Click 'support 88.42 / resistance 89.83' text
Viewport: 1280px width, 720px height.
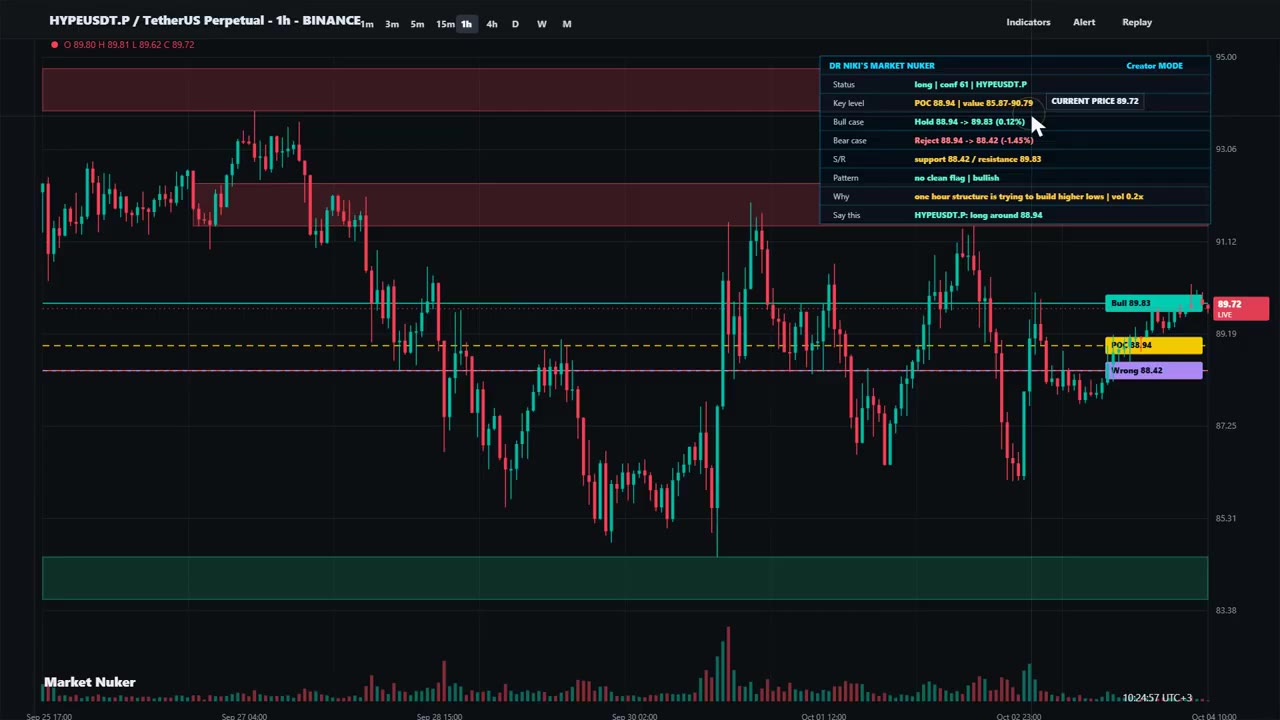click(977, 159)
